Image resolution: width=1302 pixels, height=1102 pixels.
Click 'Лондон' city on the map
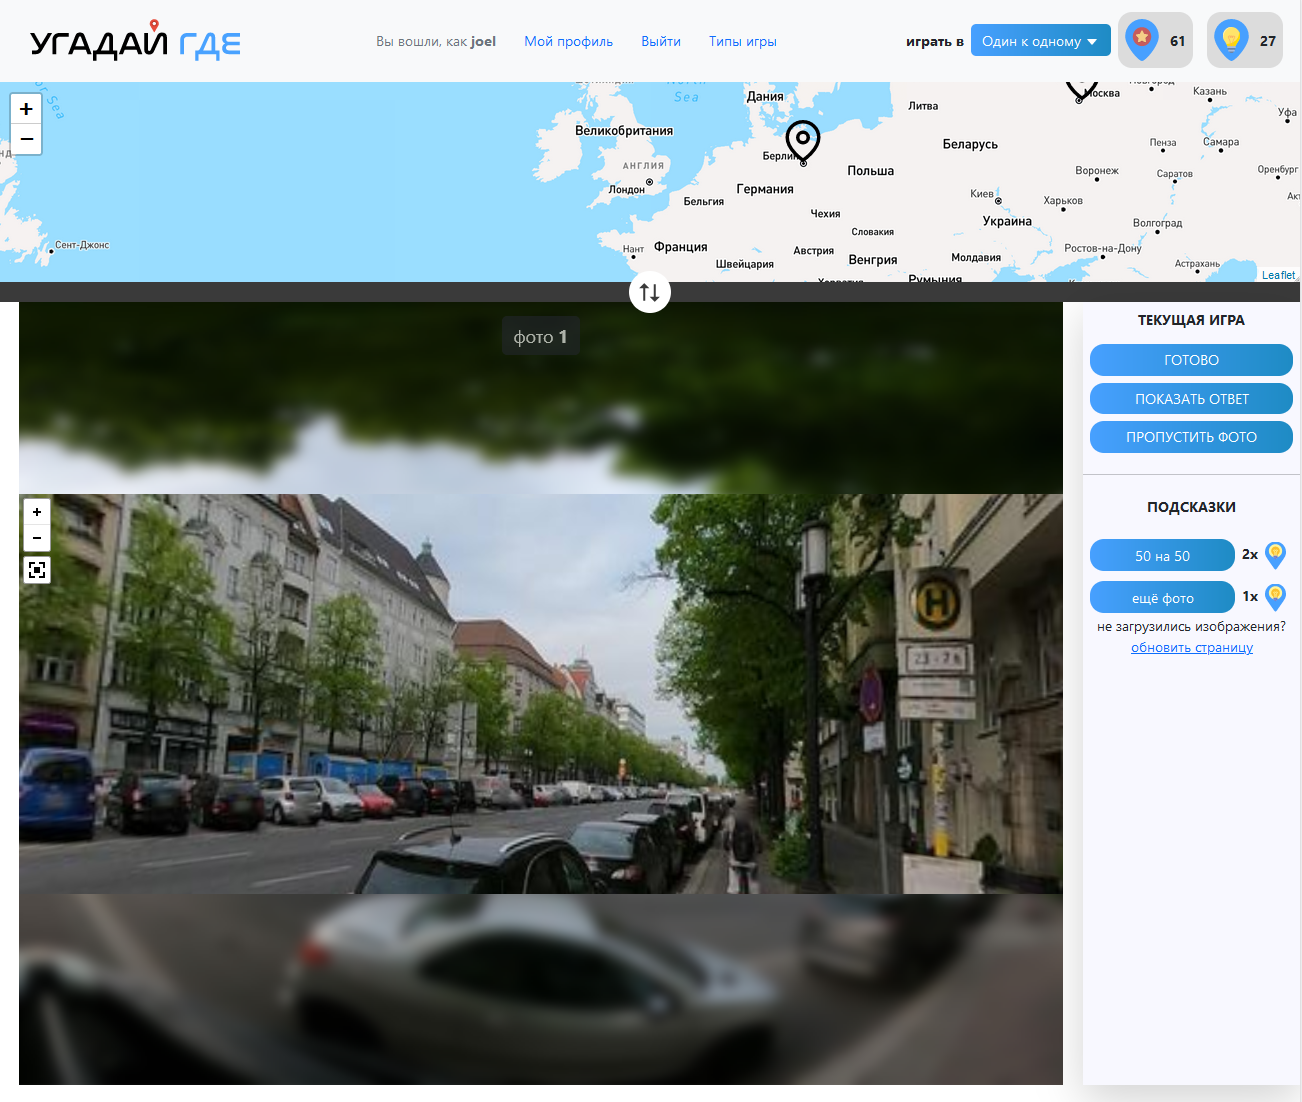[627, 190]
